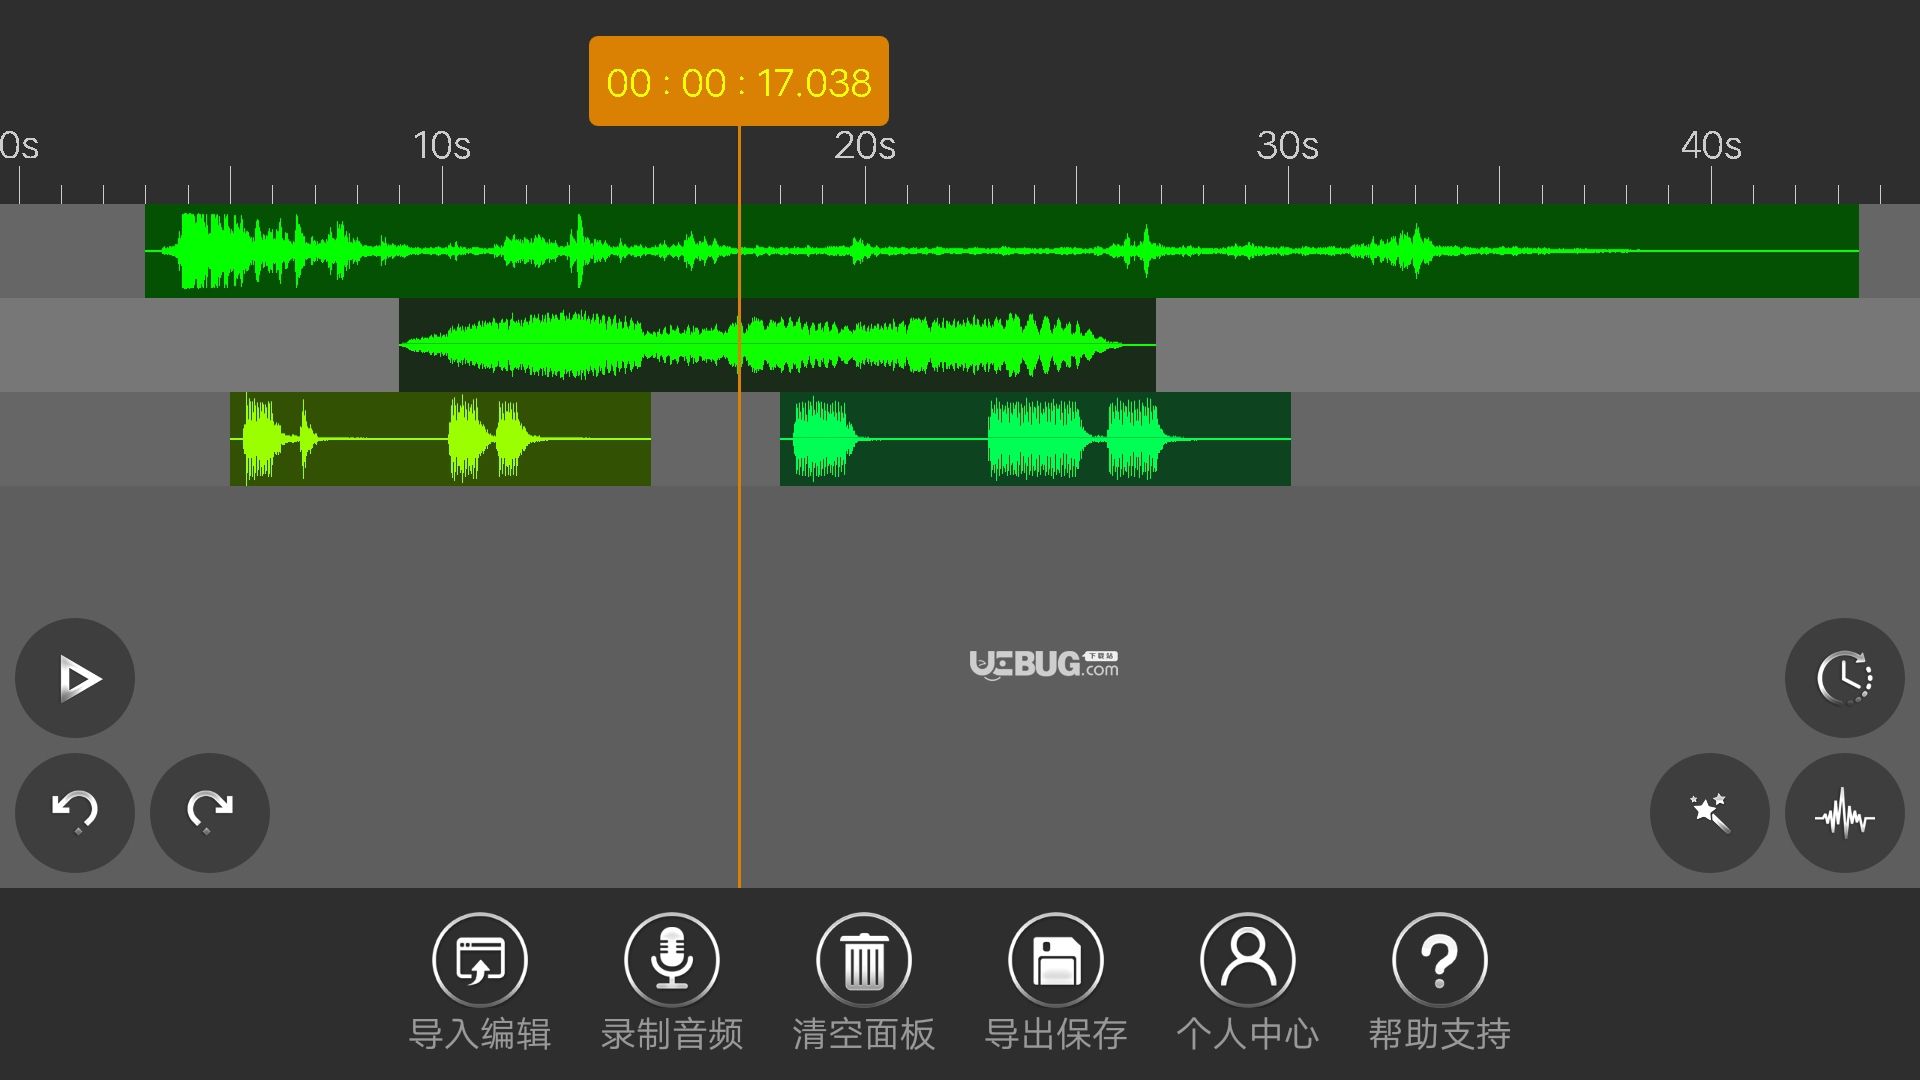Click the 帮助支持 label
The height and width of the screenshot is (1080, 1920).
(1440, 1034)
